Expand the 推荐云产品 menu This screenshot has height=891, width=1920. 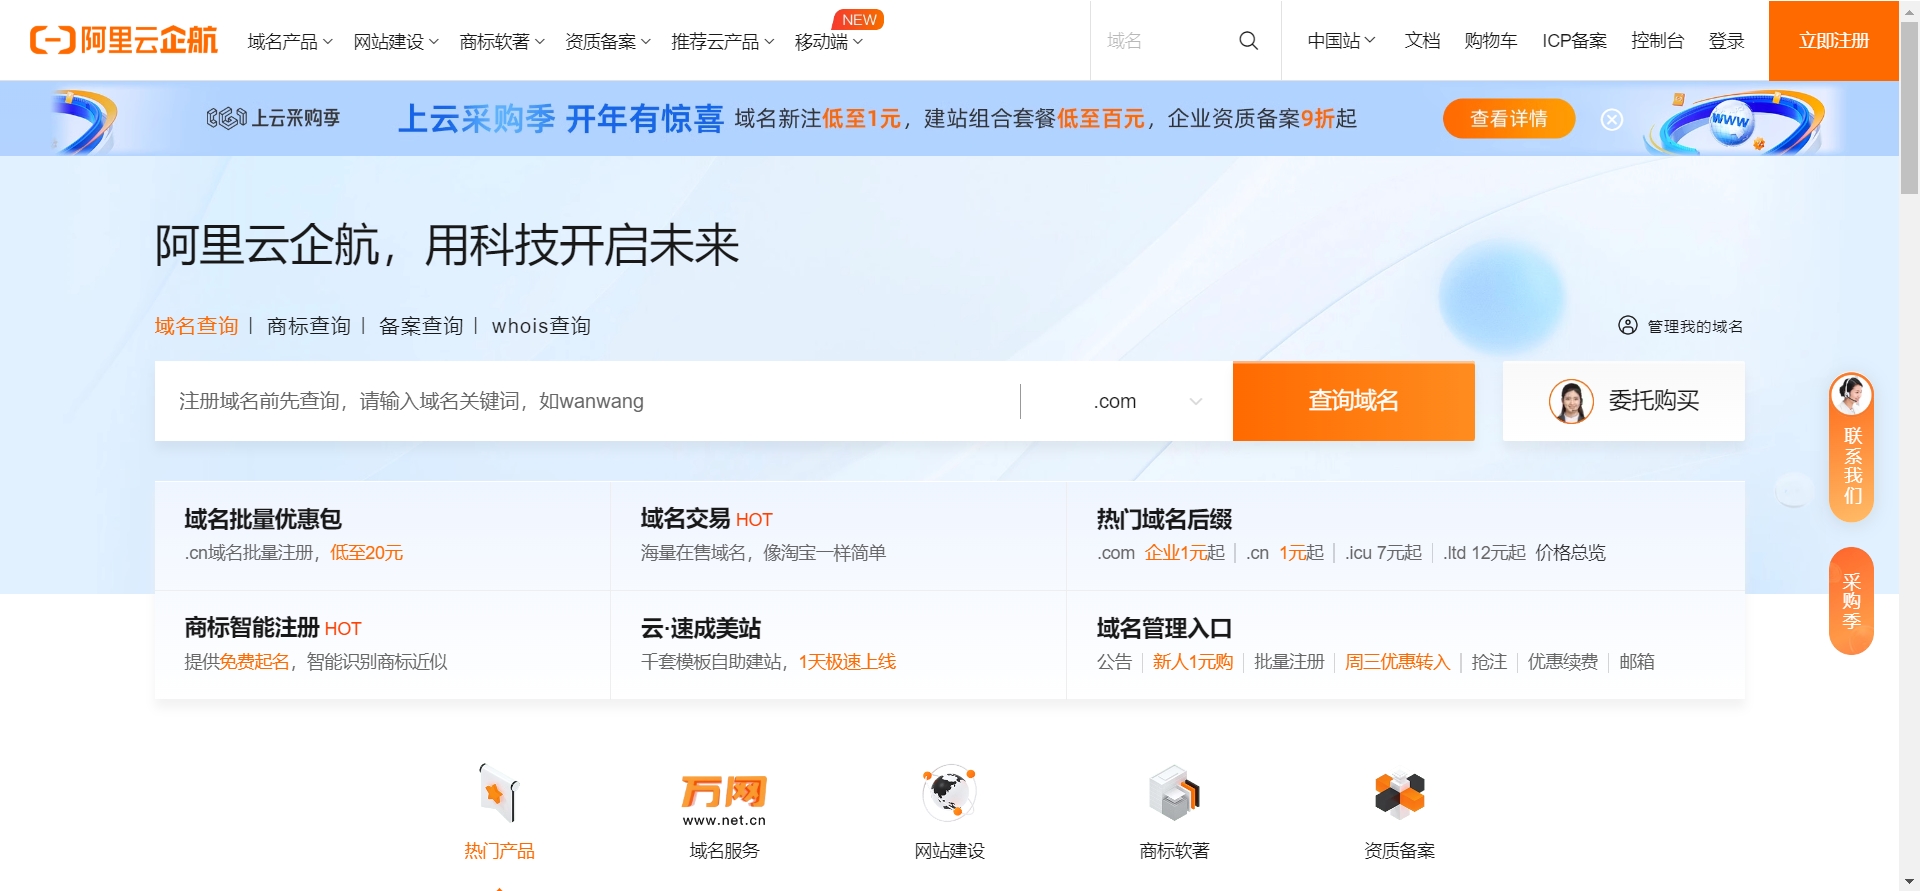(723, 41)
